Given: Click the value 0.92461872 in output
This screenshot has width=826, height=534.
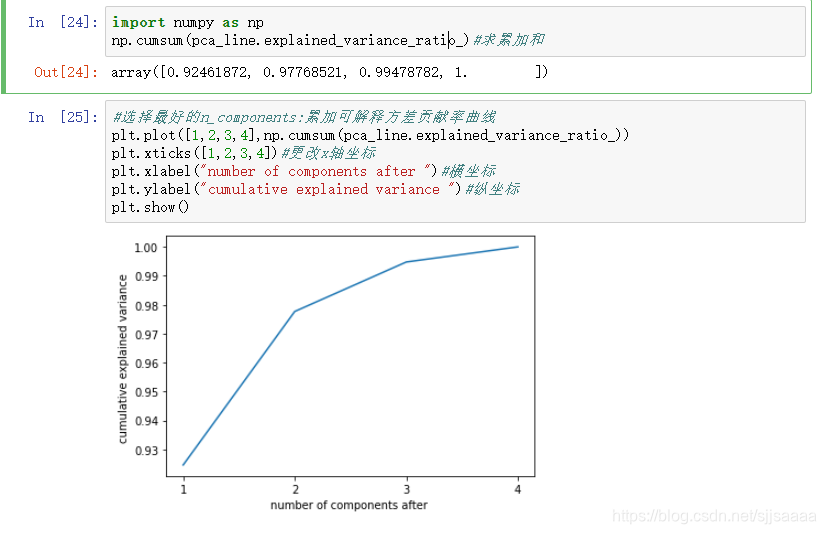Looking at the screenshot, I should click(206, 72).
